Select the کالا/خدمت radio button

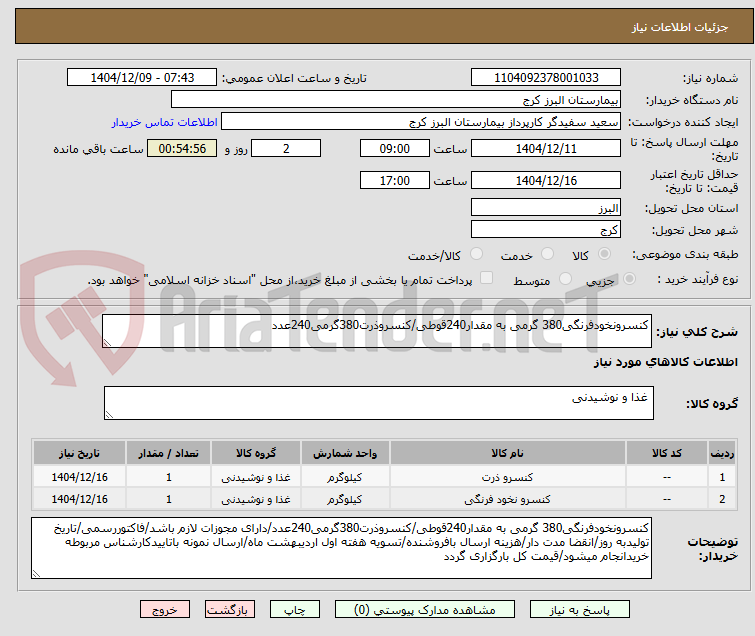[x=476, y=254]
